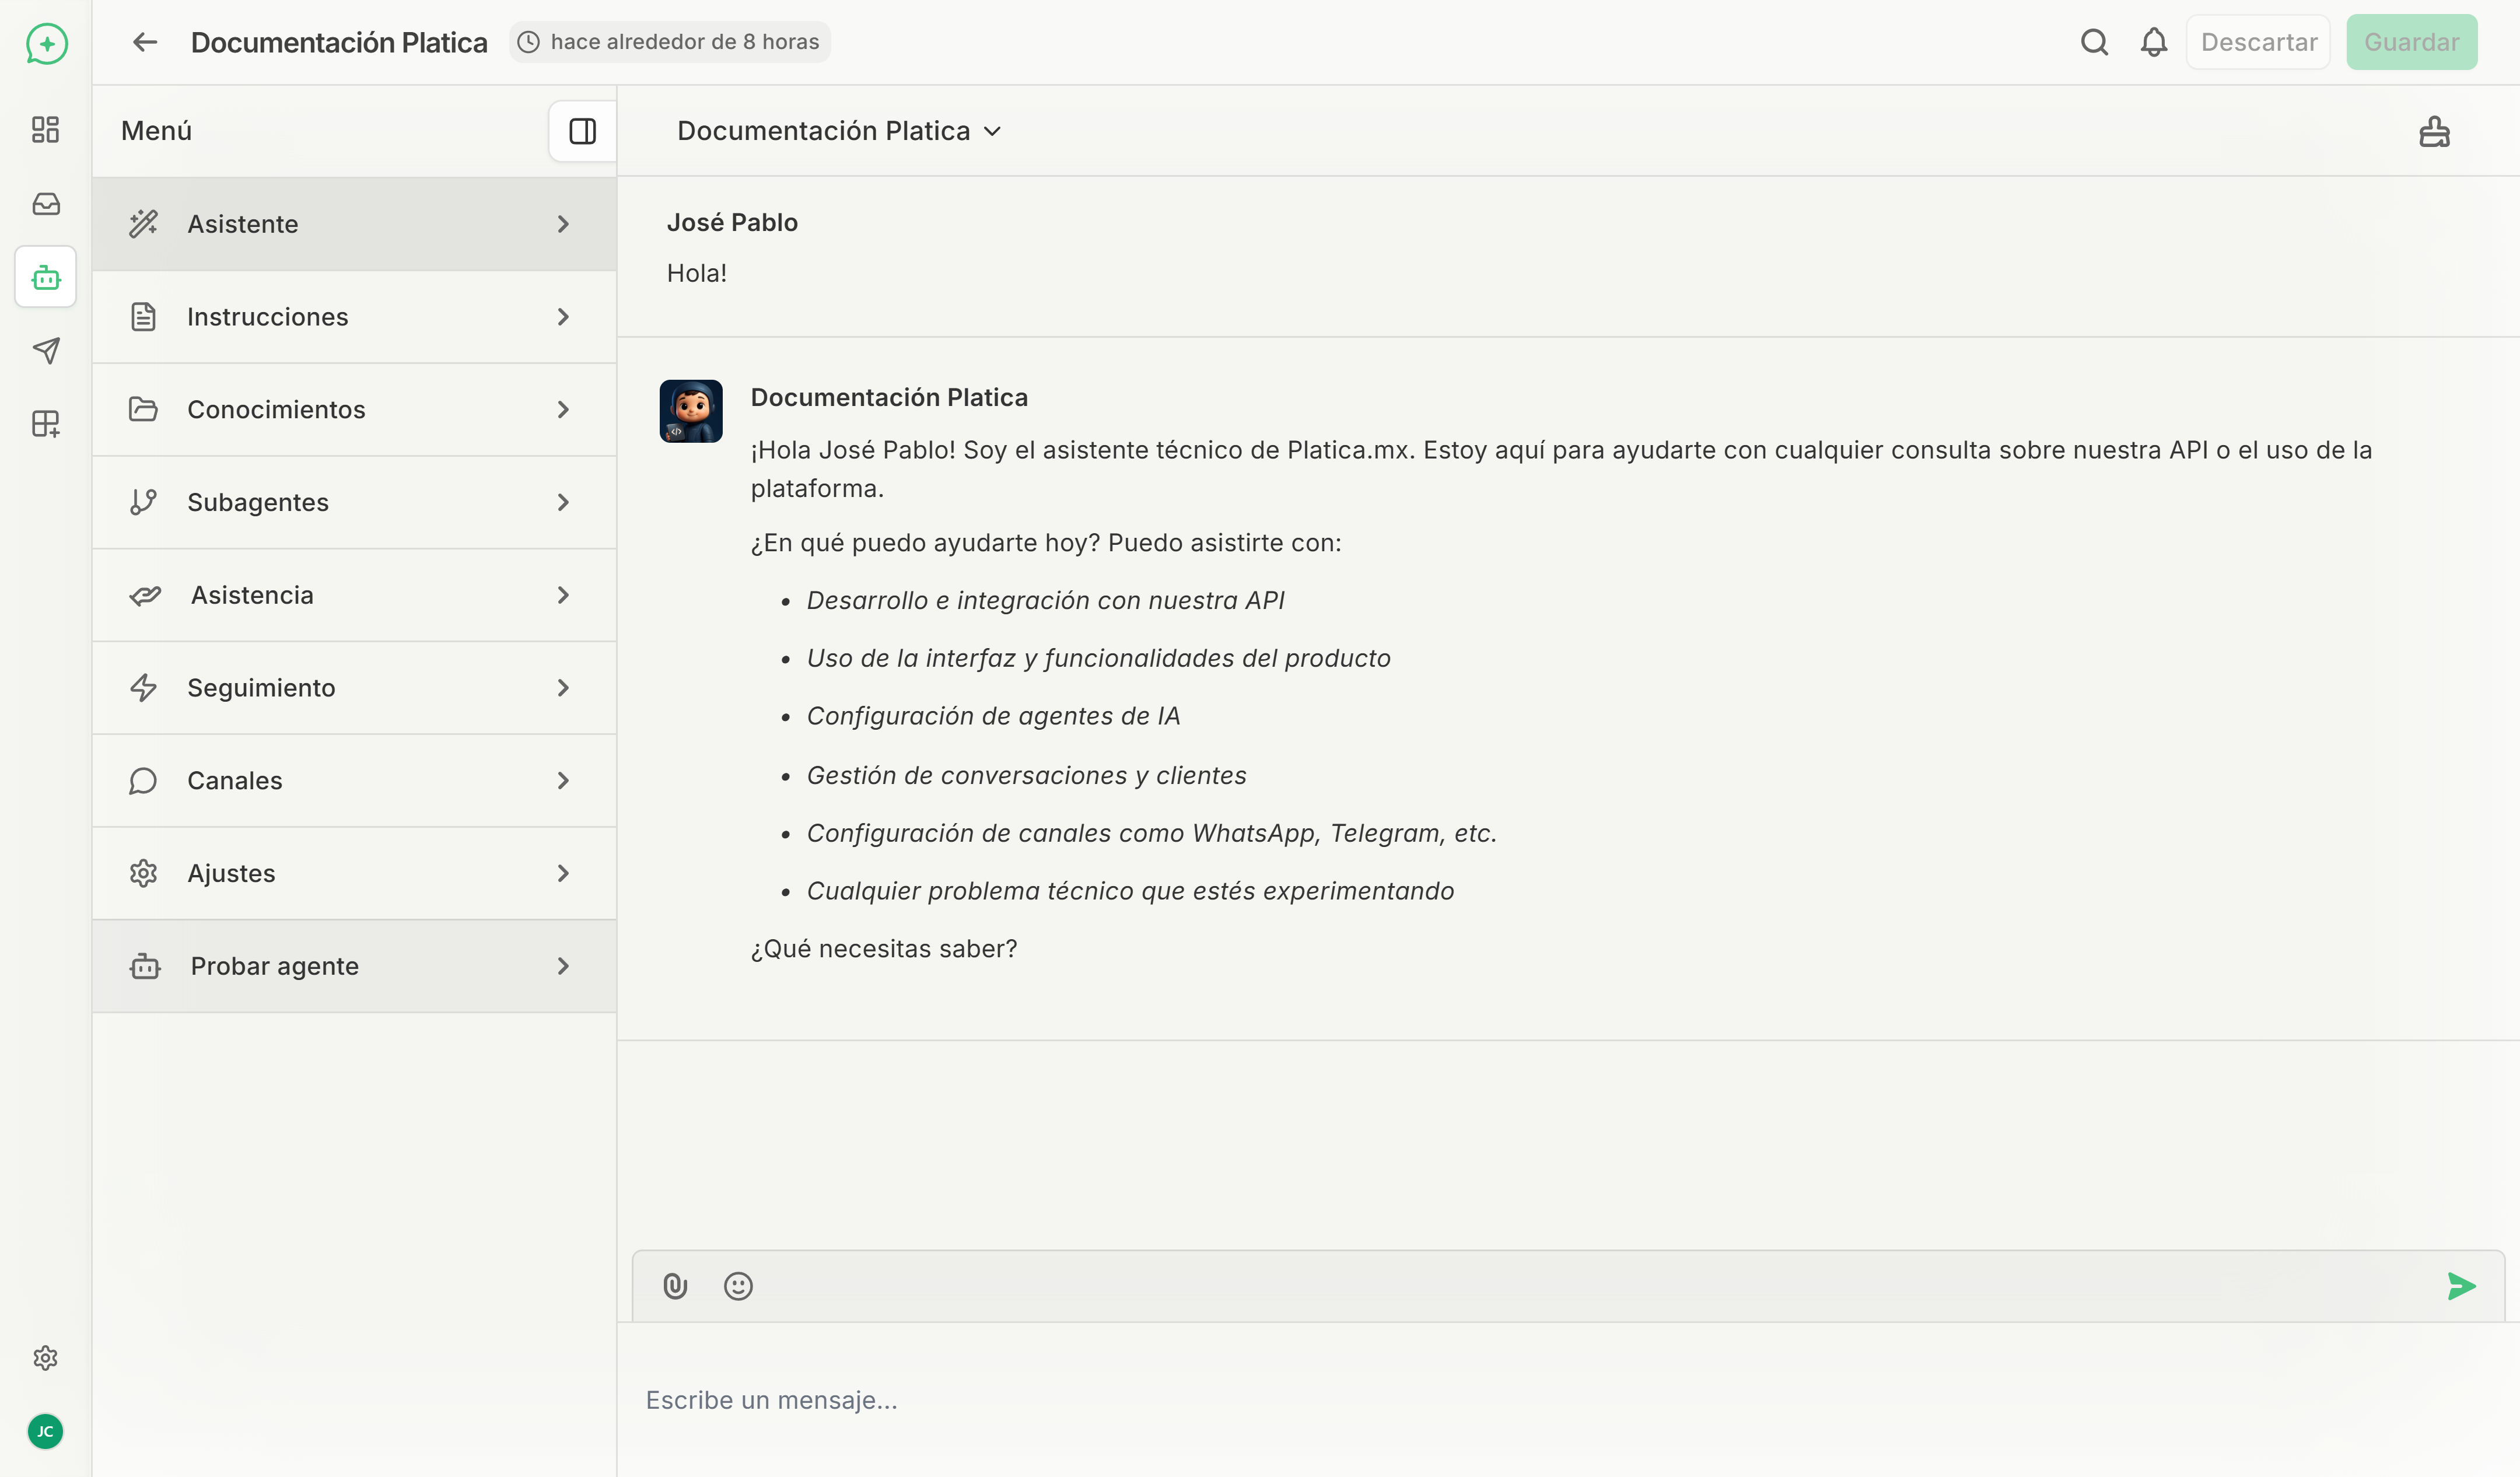Open the inbox icon in left sidebar
The image size is (2520, 1477).
click(45, 203)
